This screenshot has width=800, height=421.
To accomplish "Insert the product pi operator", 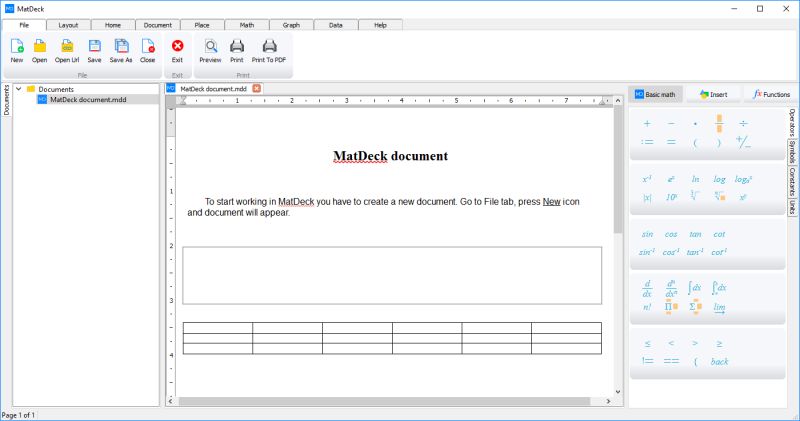I will [x=671, y=307].
